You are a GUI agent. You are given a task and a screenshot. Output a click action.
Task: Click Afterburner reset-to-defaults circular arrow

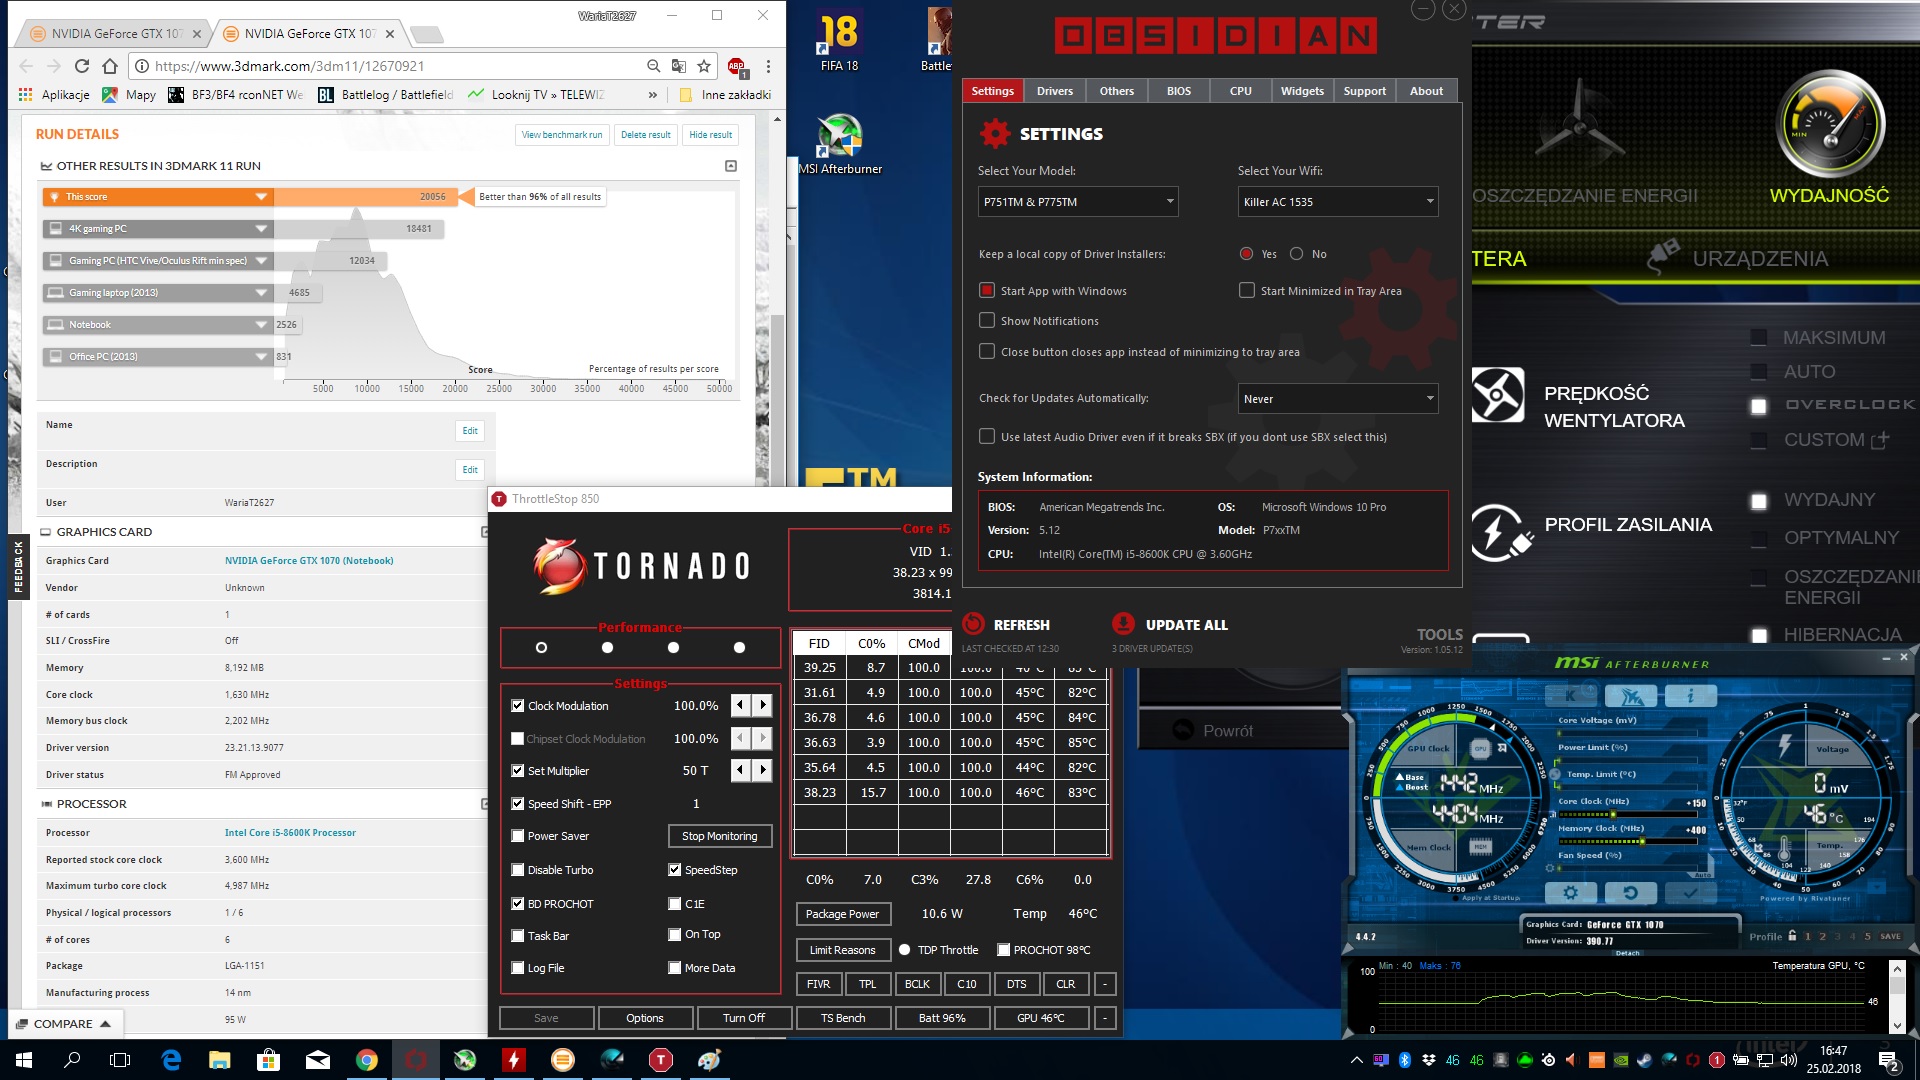point(1630,892)
